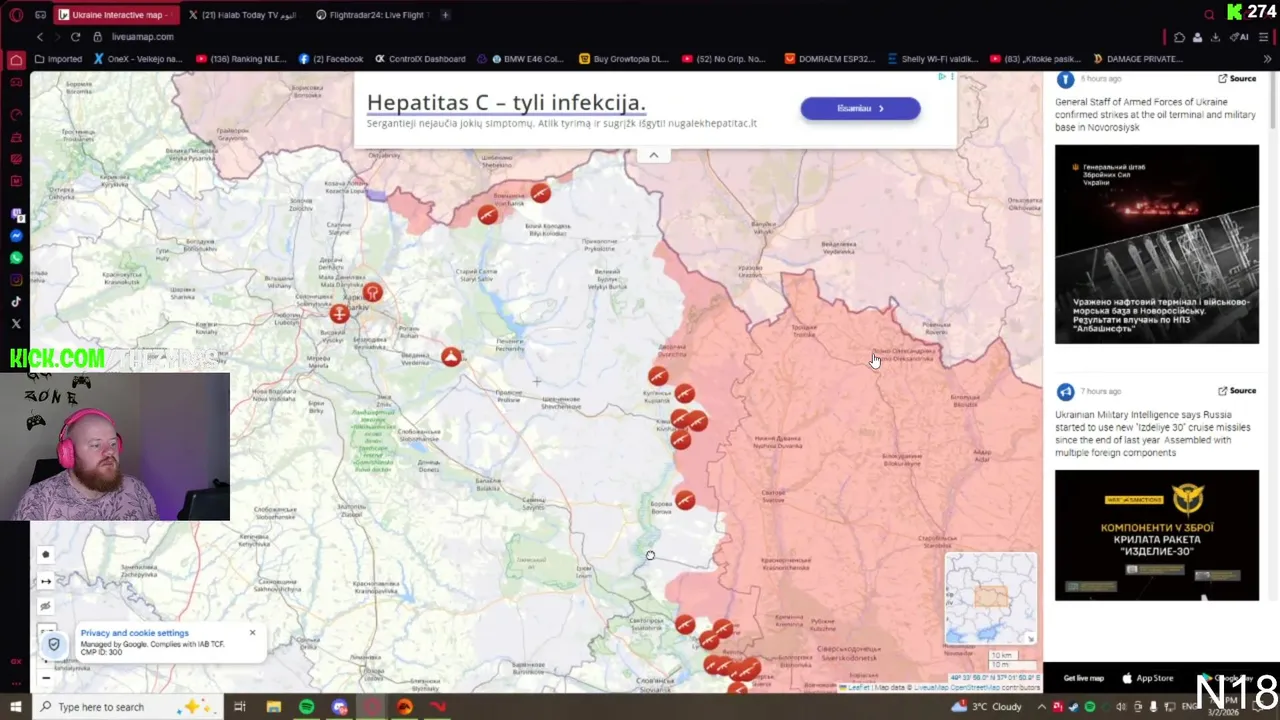Click the App Store download button
The width and height of the screenshot is (1280, 720).
click(x=1148, y=678)
